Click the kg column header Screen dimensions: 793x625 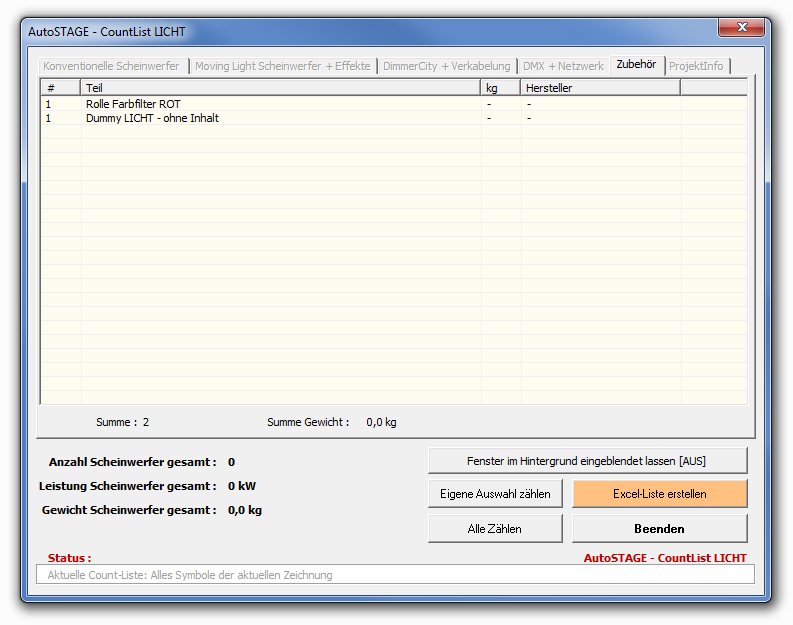[x=500, y=88]
